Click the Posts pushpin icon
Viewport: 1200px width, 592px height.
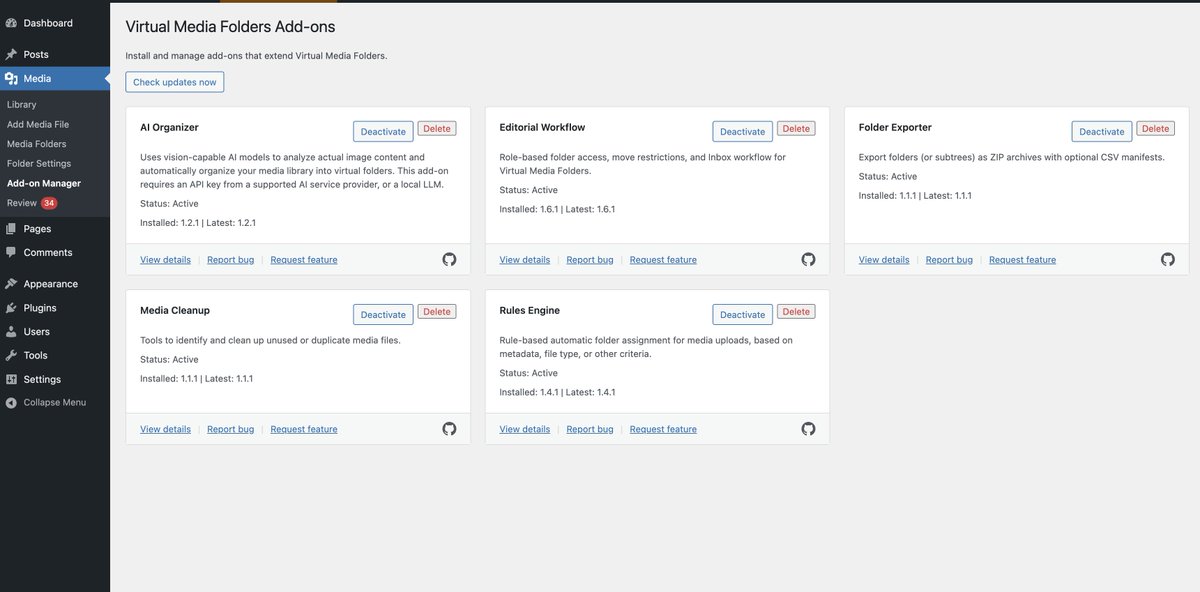pyautogui.click(x=11, y=54)
